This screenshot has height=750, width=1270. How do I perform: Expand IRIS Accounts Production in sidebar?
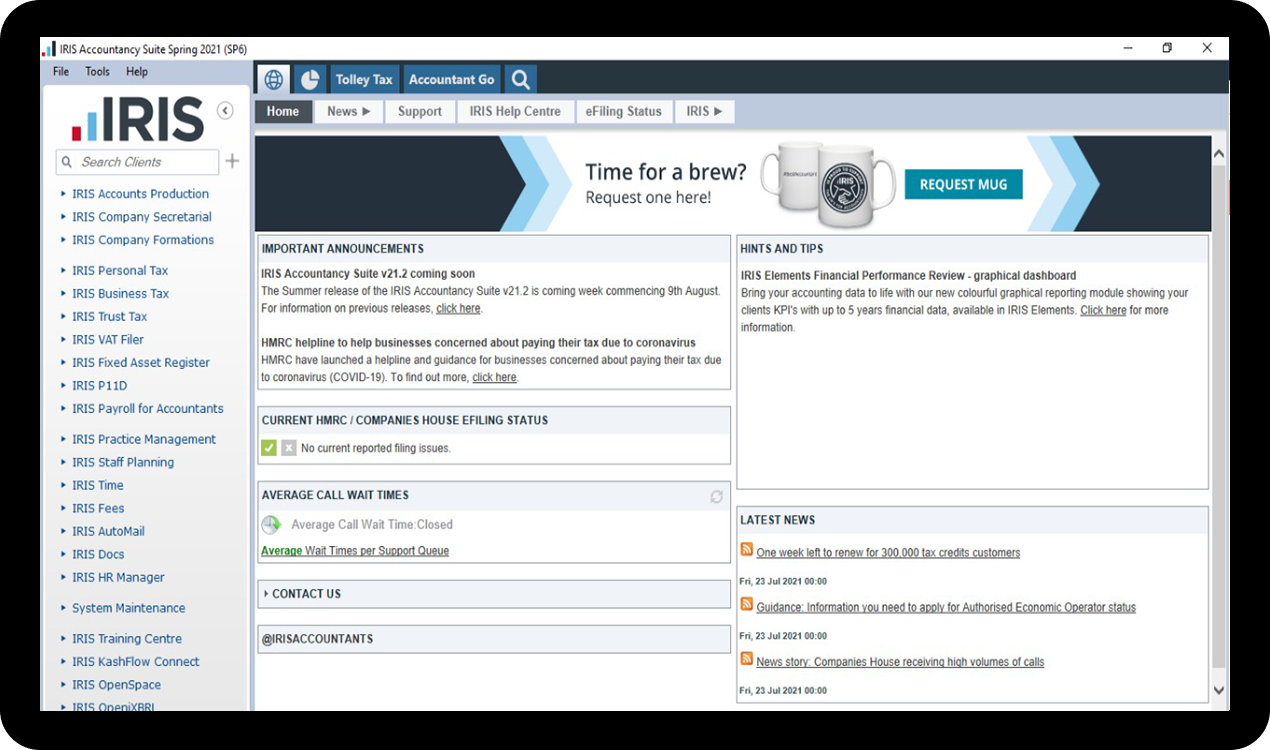click(140, 194)
